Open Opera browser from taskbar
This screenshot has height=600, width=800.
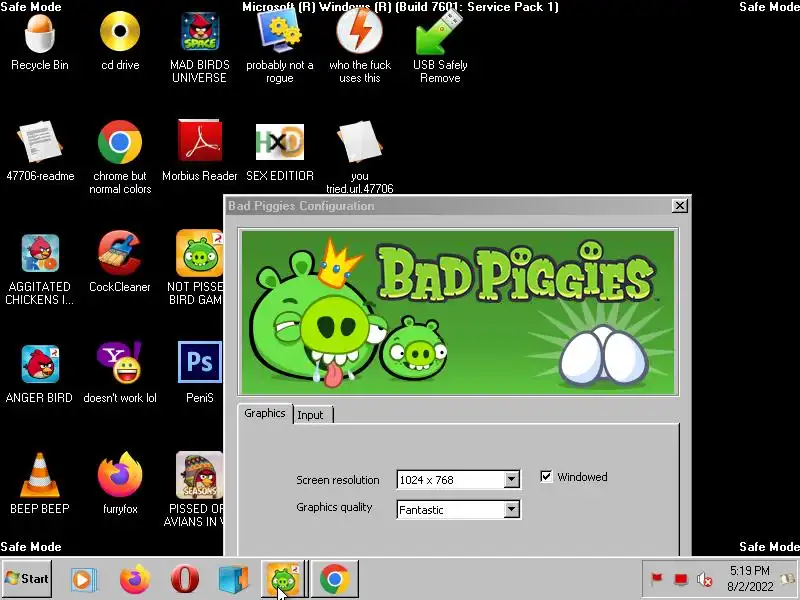[x=185, y=579]
